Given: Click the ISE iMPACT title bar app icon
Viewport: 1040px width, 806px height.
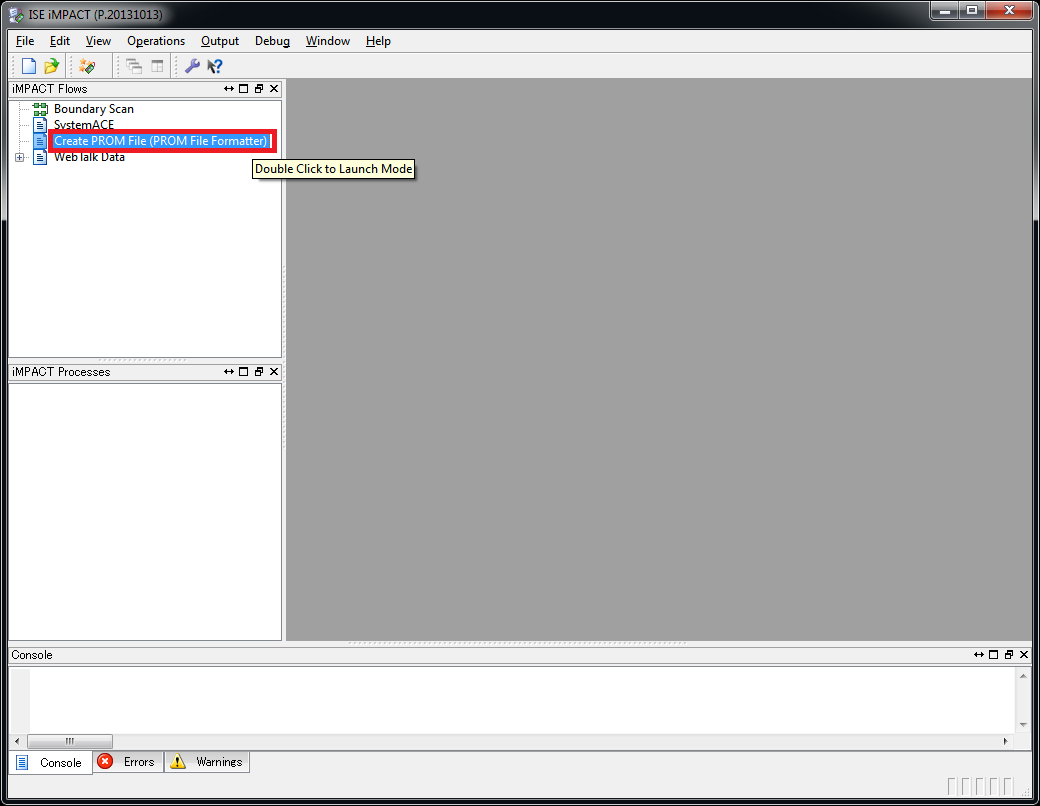Looking at the screenshot, I should tap(16, 15).
